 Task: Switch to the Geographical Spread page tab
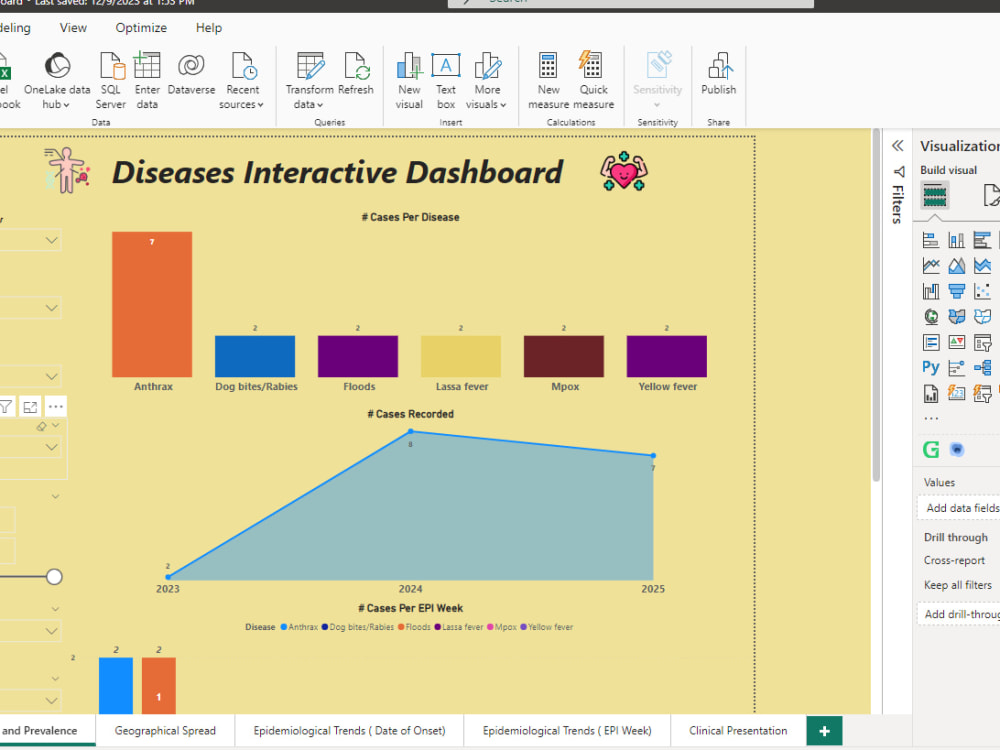point(165,731)
